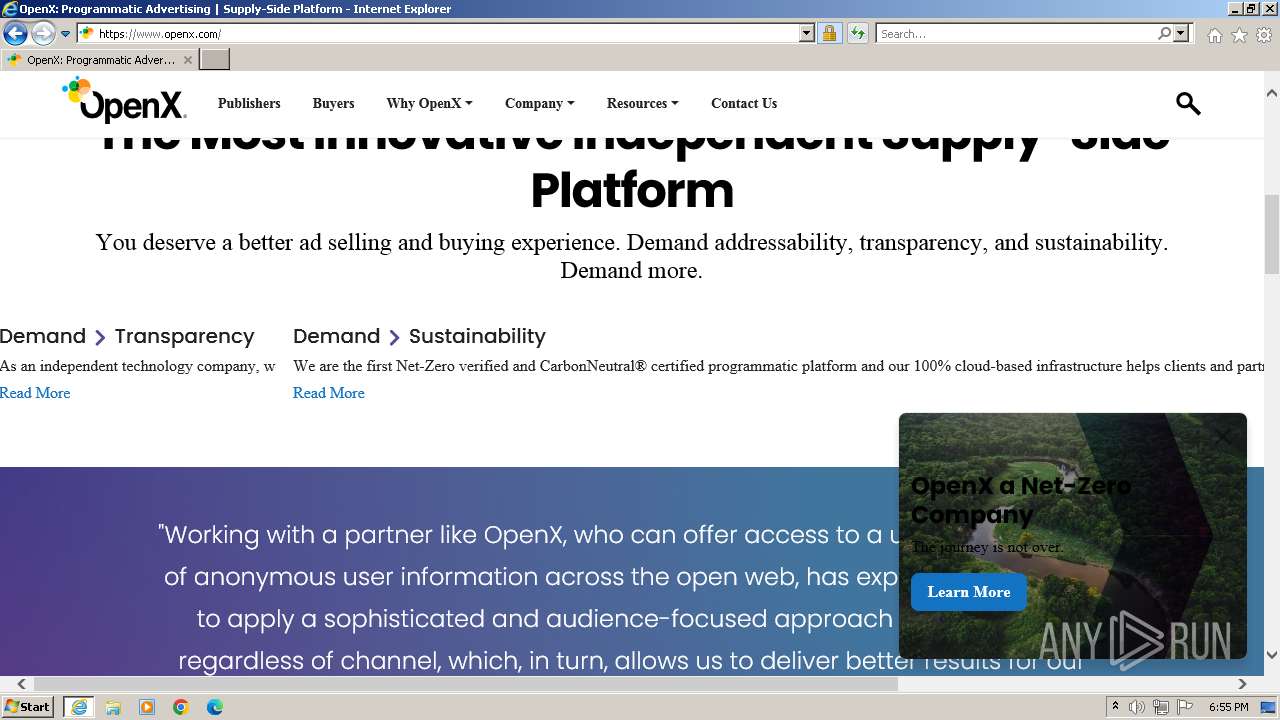Image resolution: width=1280 pixels, height=720 pixels.
Task: Click the vertical scrollbar down arrow
Action: coord(1272,655)
